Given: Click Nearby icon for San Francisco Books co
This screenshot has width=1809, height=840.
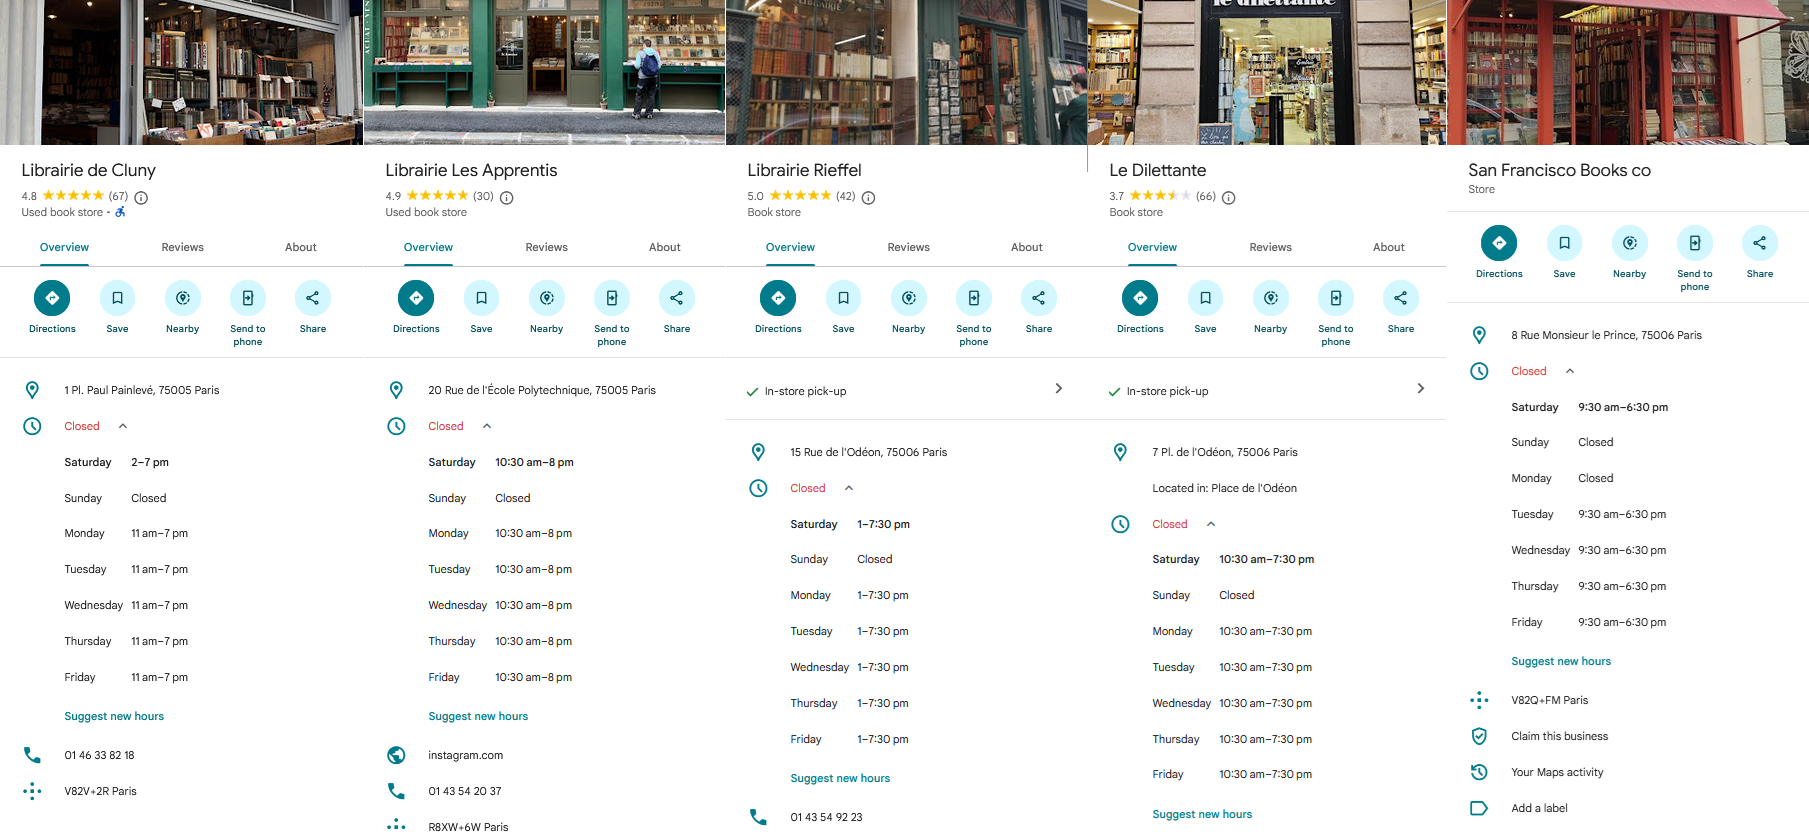Looking at the screenshot, I should pos(1630,243).
